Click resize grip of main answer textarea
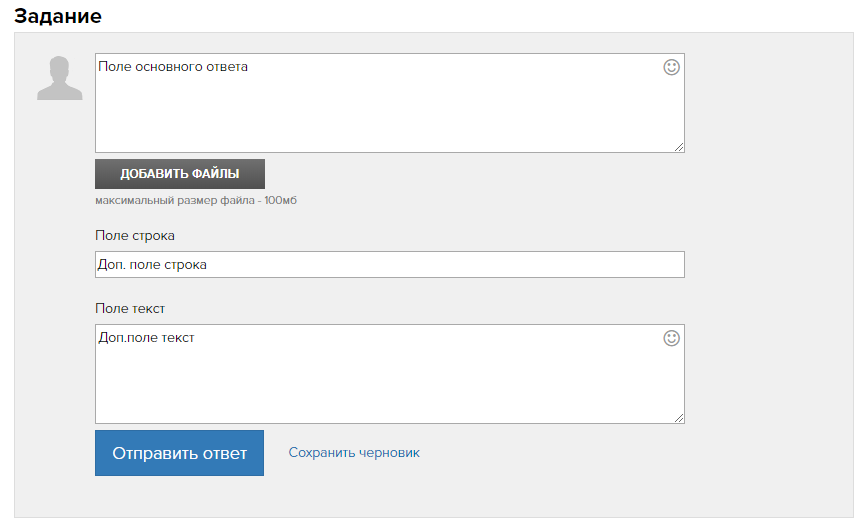Screen dimensions: 865x532 coord(679,147)
